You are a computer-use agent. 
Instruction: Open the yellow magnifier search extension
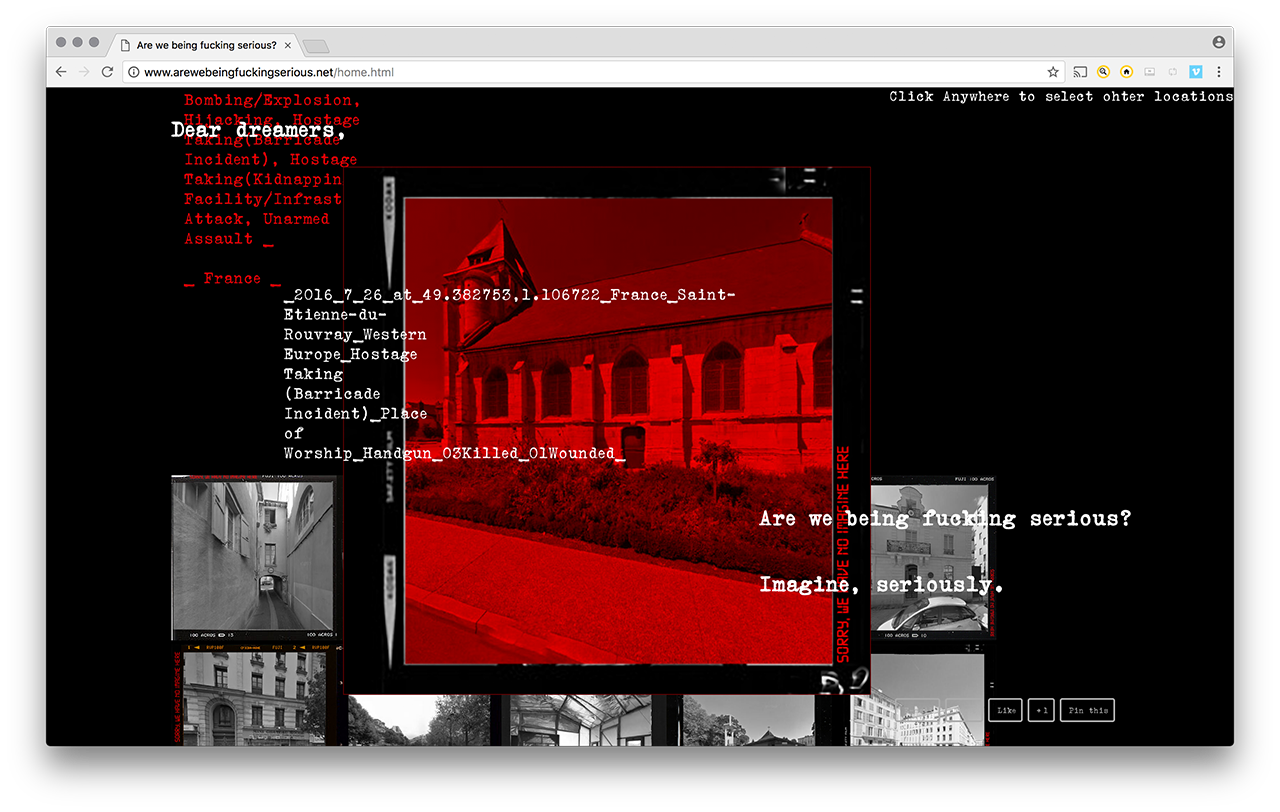(1103, 72)
